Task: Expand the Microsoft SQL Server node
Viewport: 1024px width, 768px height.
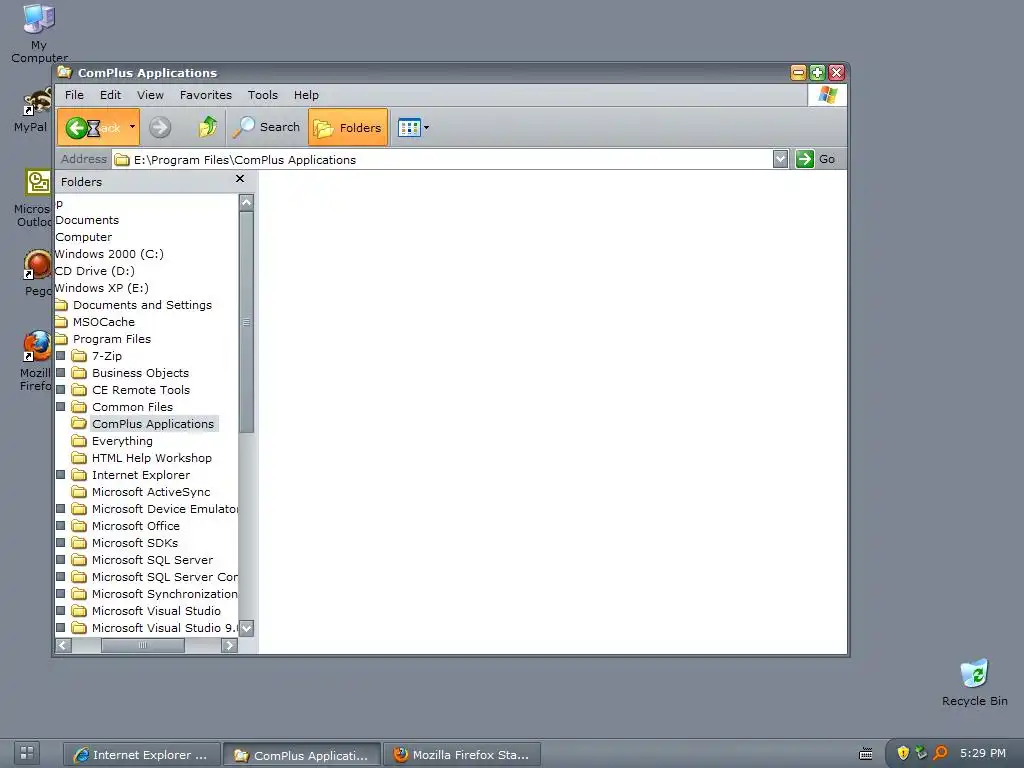Action: click(x=61, y=560)
